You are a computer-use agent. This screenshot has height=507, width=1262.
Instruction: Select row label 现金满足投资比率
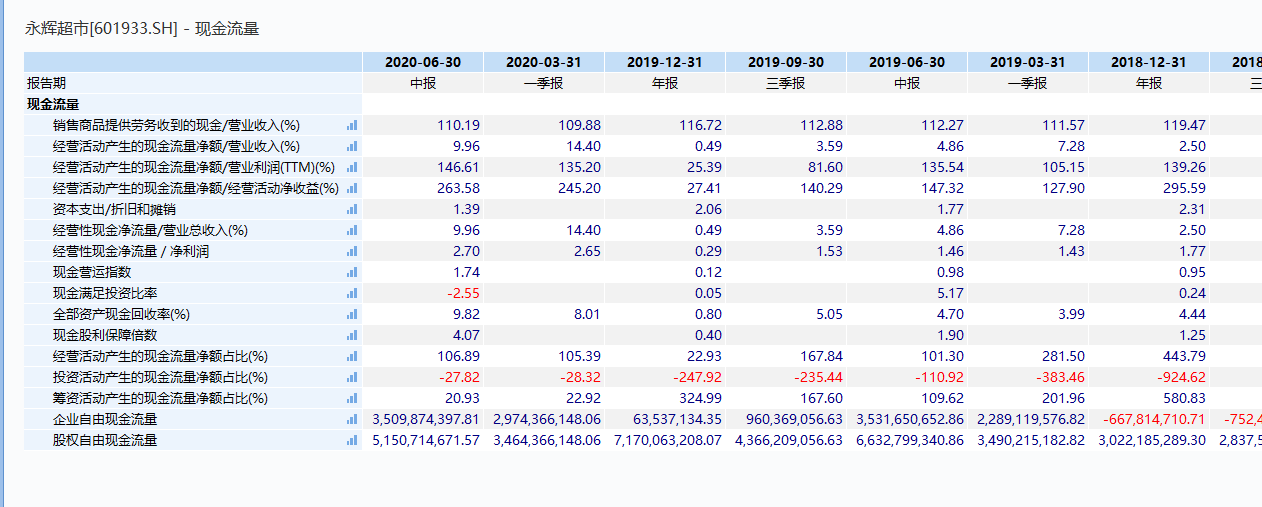point(105,293)
